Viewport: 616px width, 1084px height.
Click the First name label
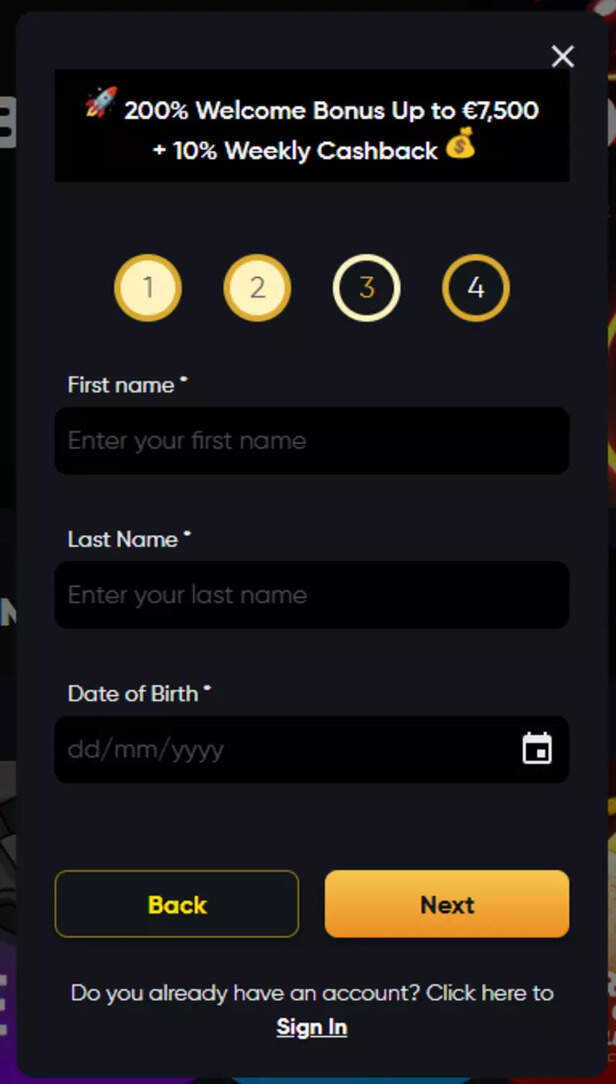(x=121, y=385)
